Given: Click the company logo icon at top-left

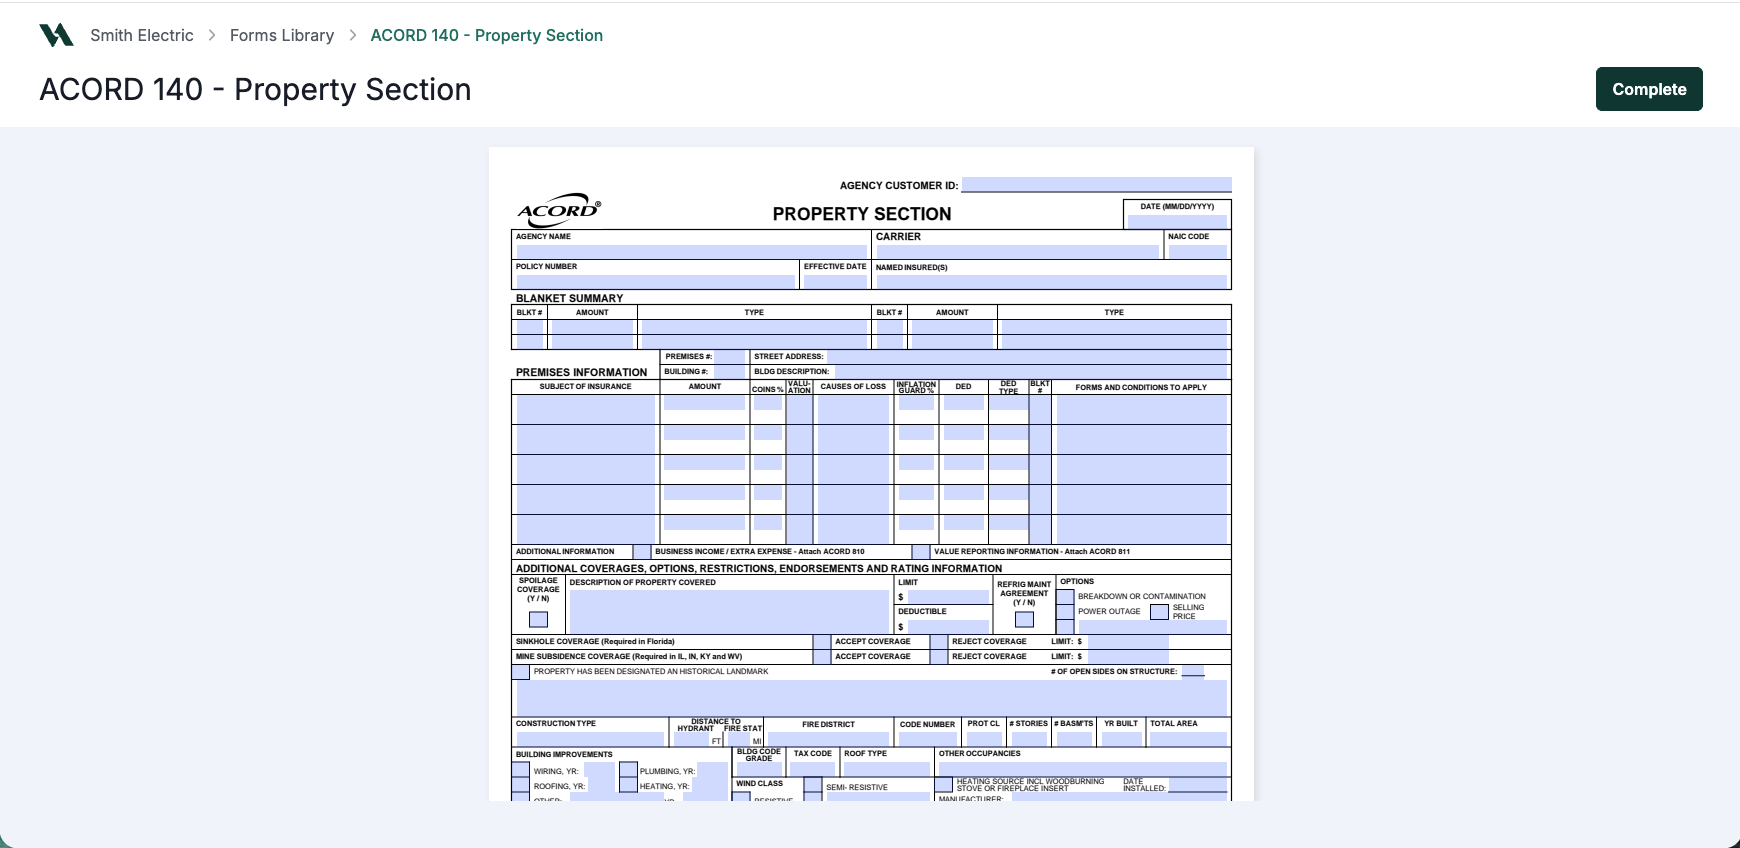Looking at the screenshot, I should click(x=56, y=35).
